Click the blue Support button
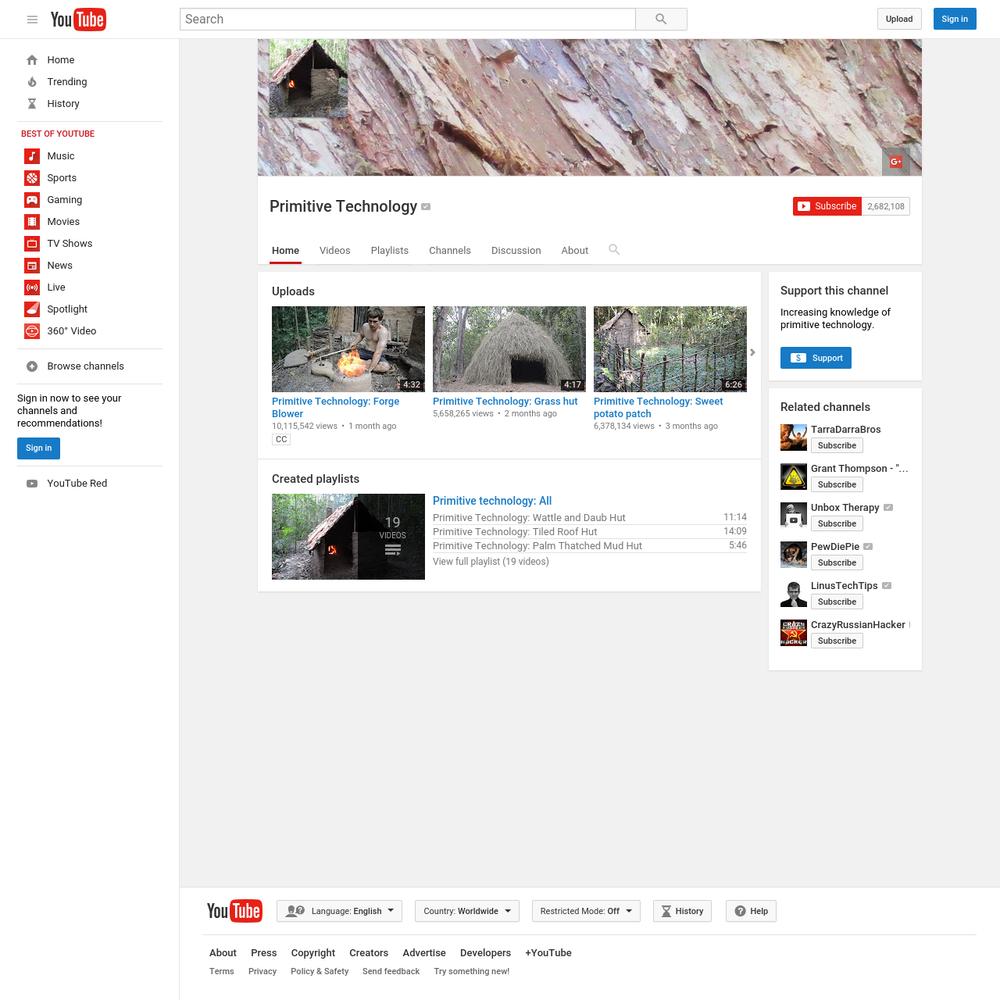 (x=816, y=358)
